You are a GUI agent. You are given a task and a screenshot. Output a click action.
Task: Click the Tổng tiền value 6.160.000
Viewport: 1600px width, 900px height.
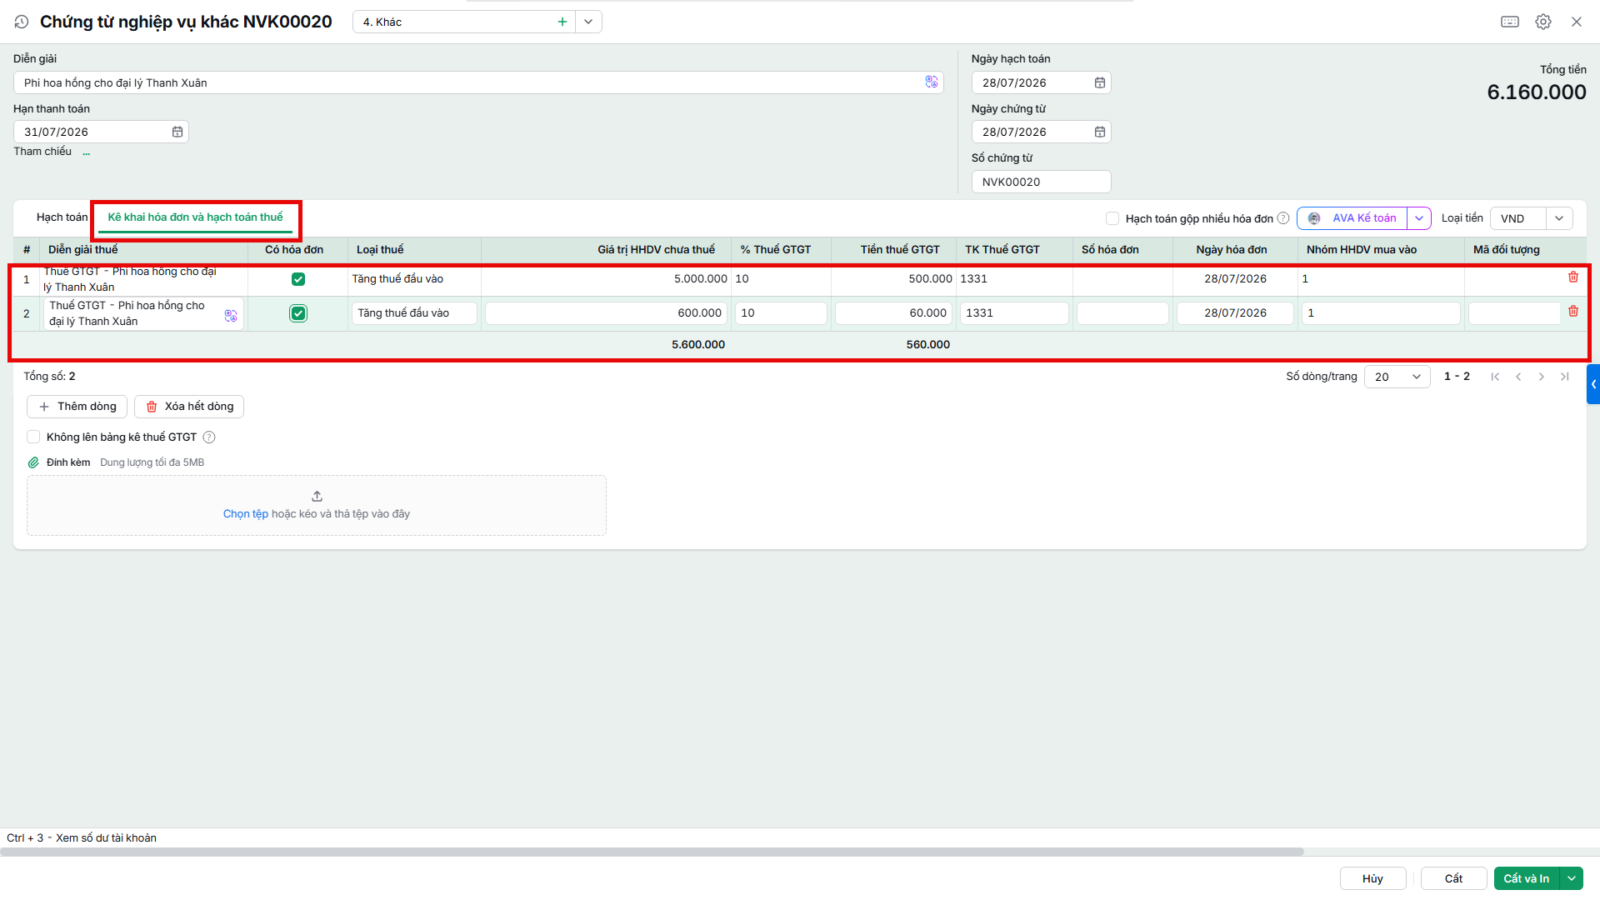pyautogui.click(x=1536, y=92)
